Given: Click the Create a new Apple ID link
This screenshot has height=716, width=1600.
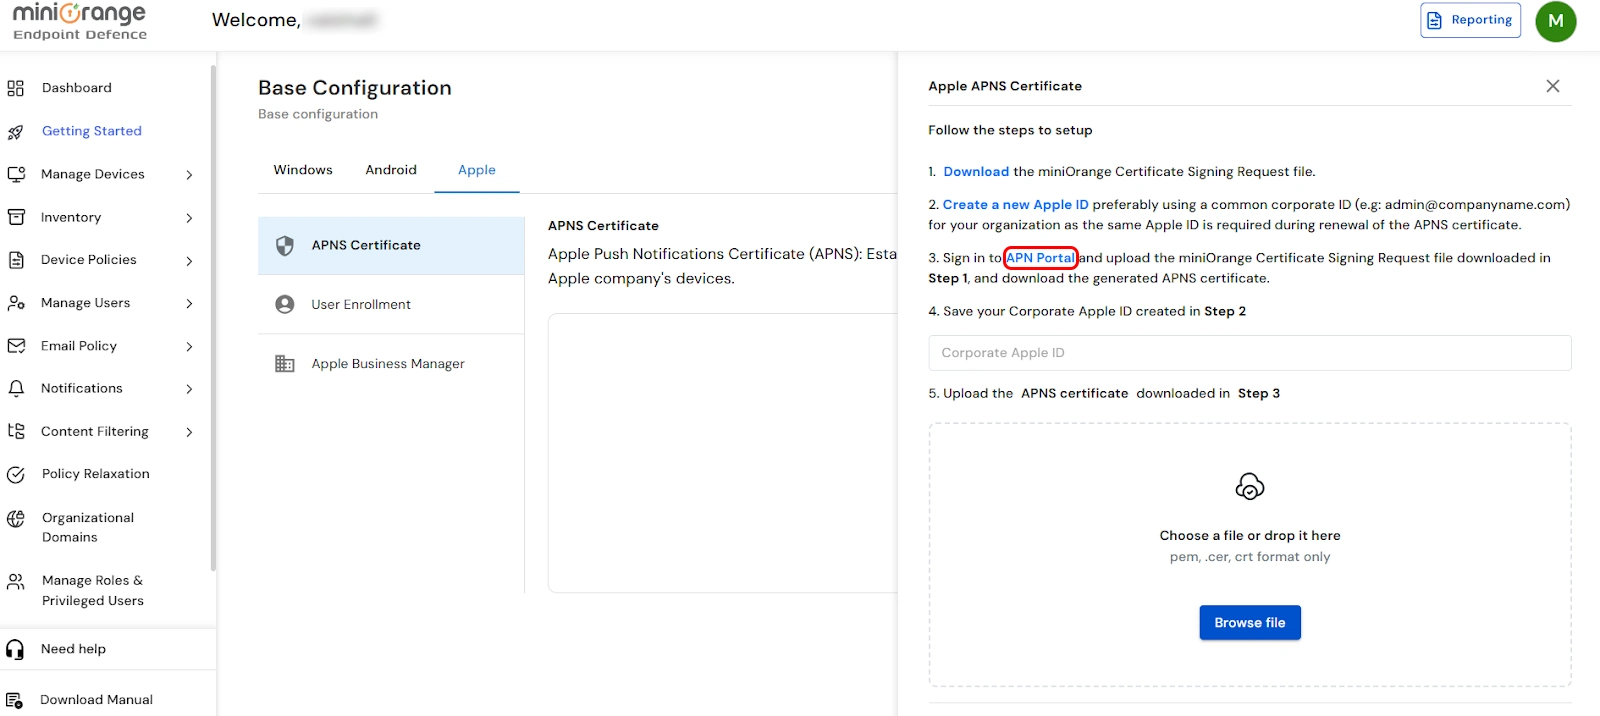Looking at the screenshot, I should tap(1015, 205).
